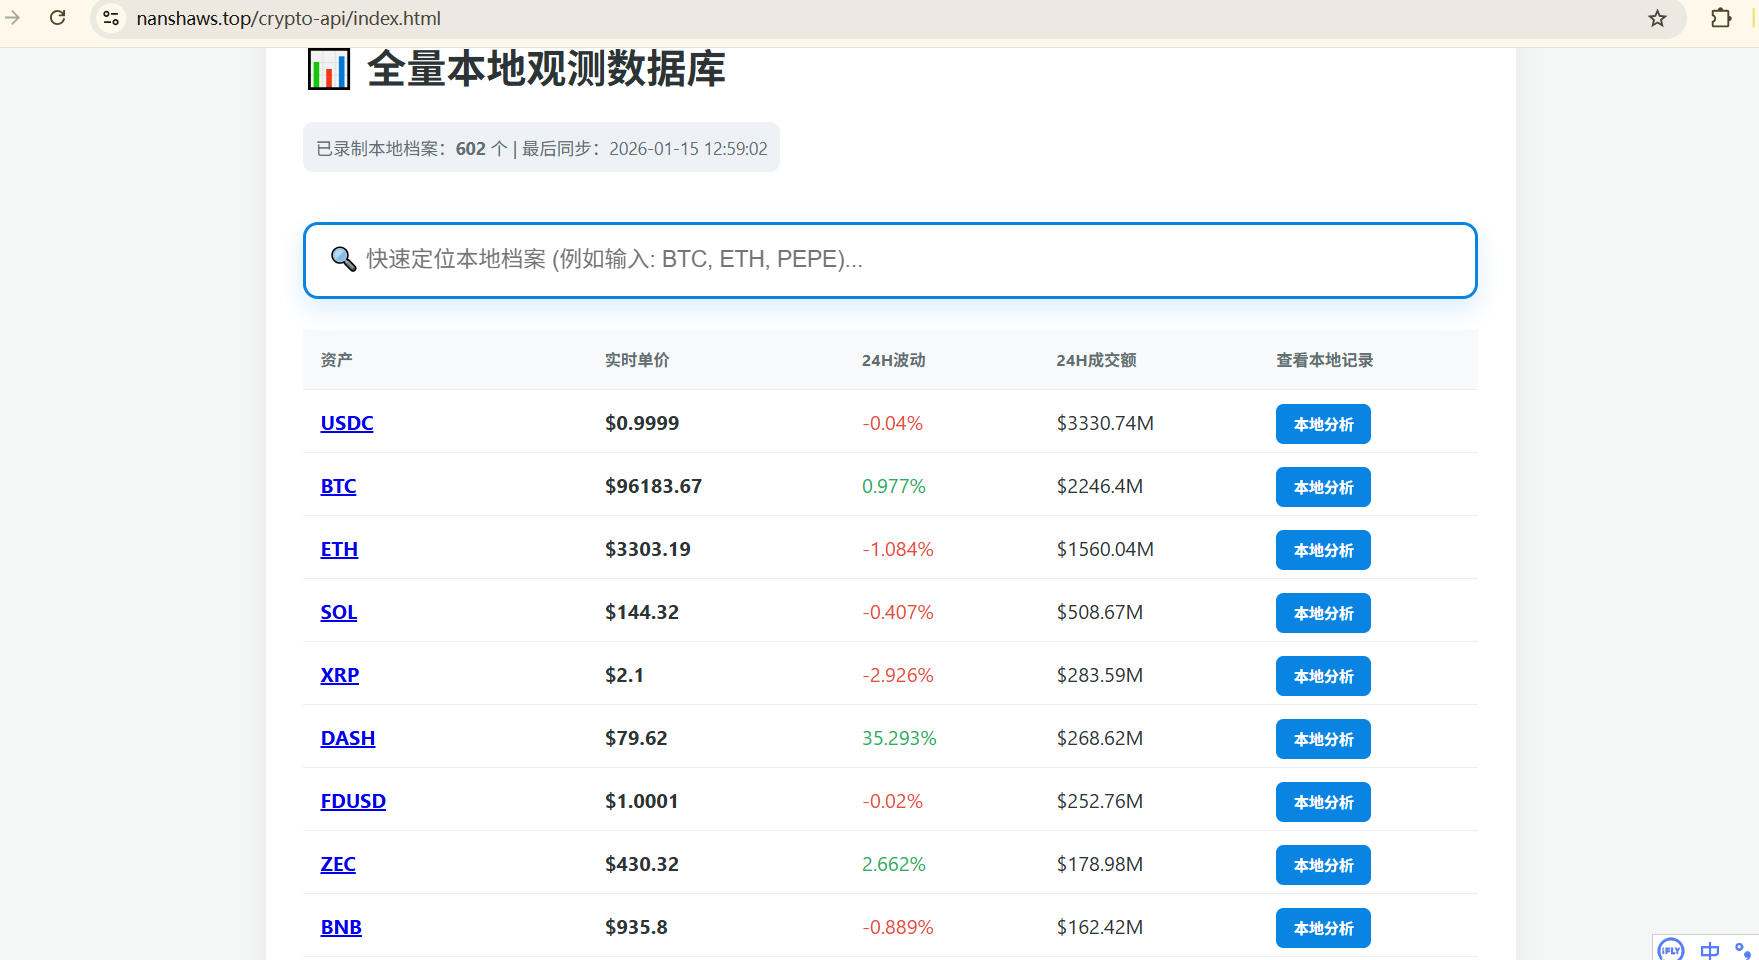Viewport: 1759px width, 960px height.
Task: Open the XRP asset link
Action: point(339,675)
